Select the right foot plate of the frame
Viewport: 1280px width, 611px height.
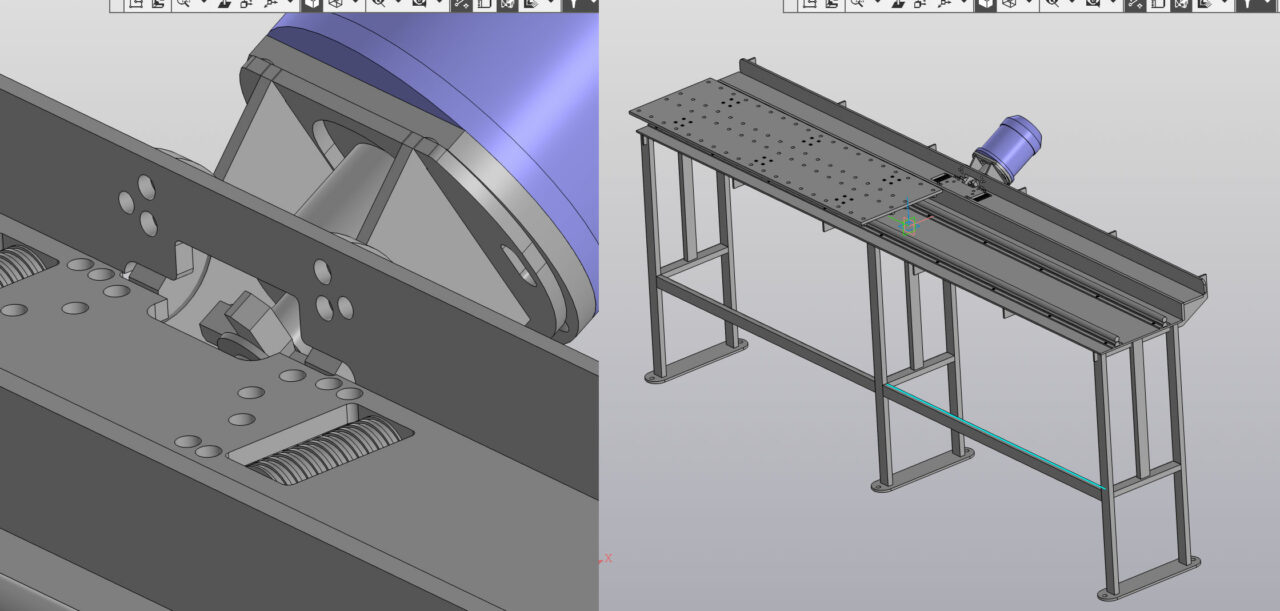click(1148, 578)
